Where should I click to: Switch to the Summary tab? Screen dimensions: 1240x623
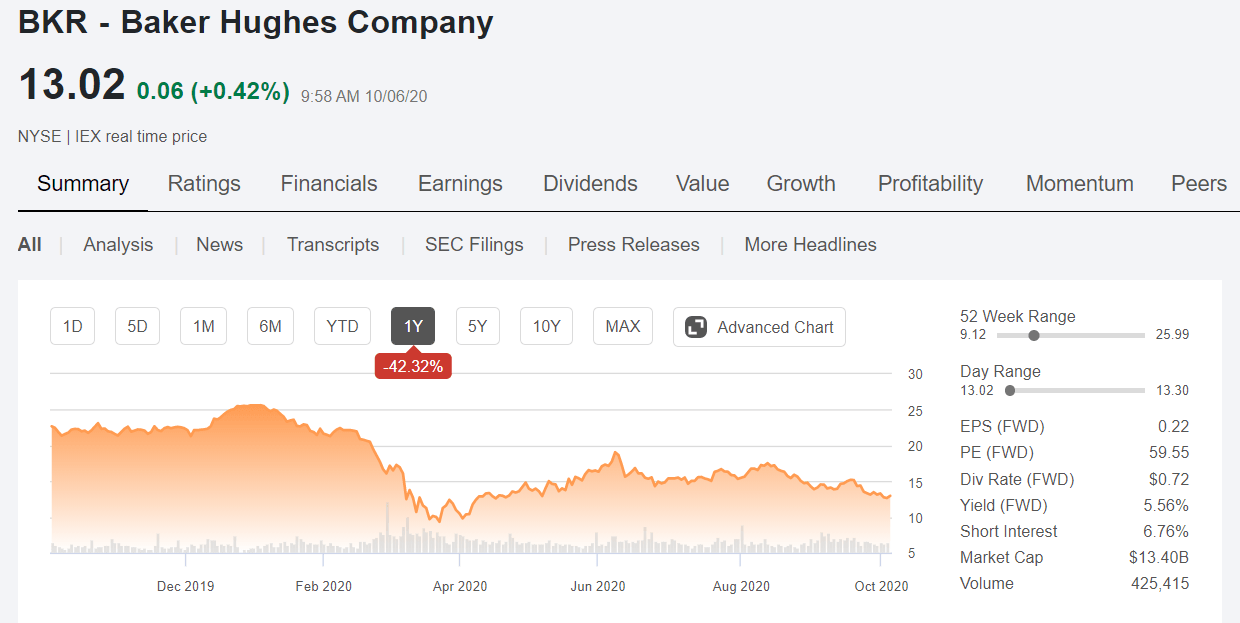click(x=83, y=184)
